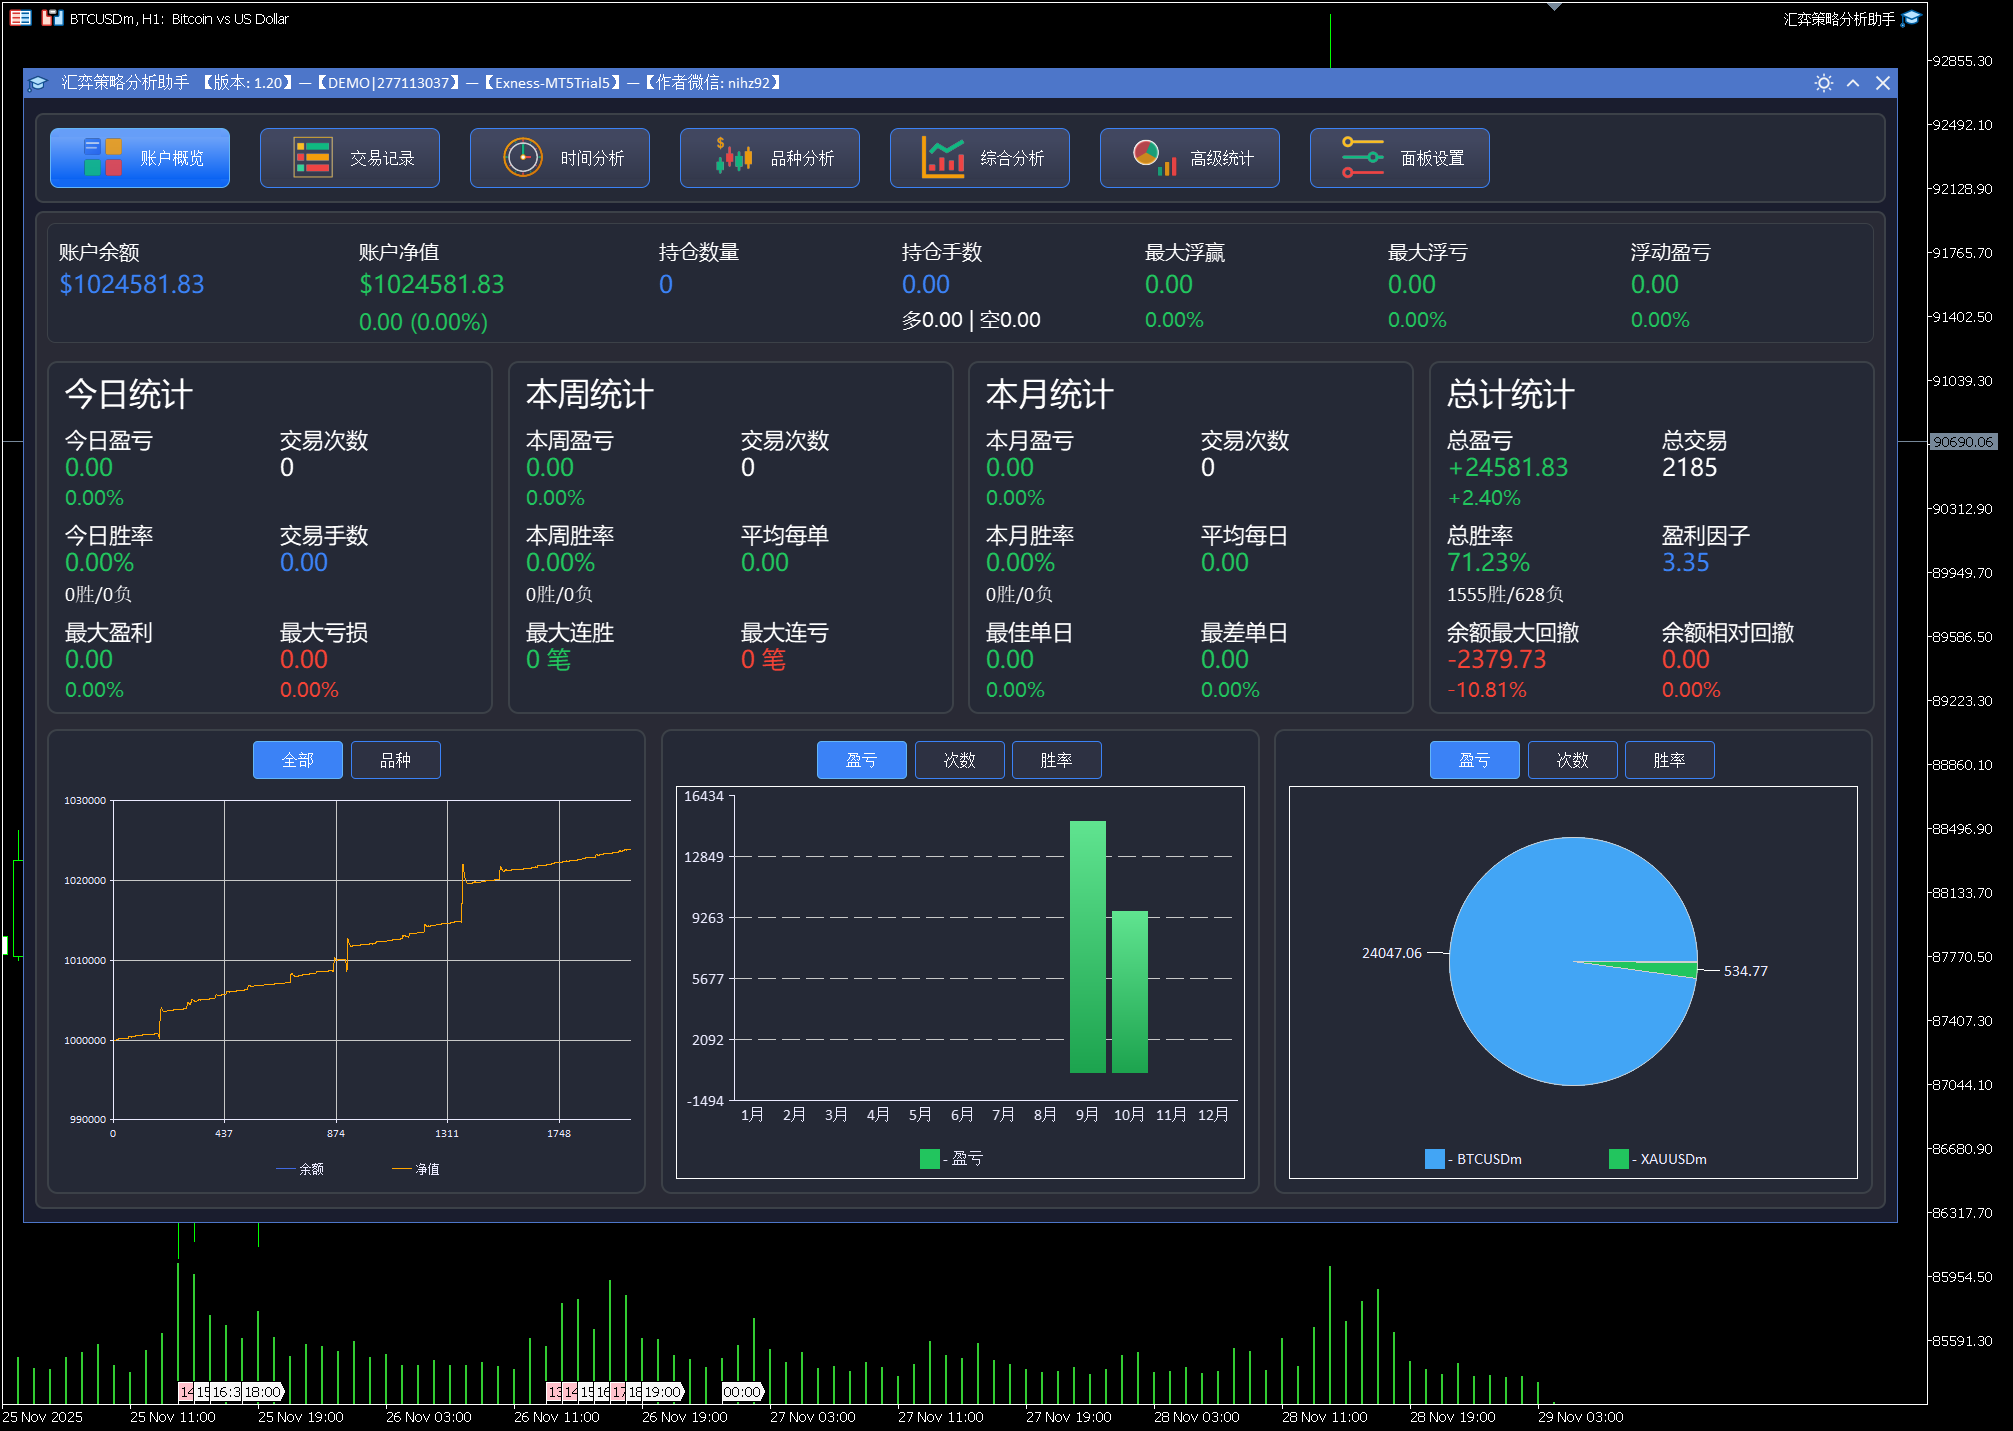Click the 品种分析 candlestick icon
2013x1431 pixels.
pos(733,158)
